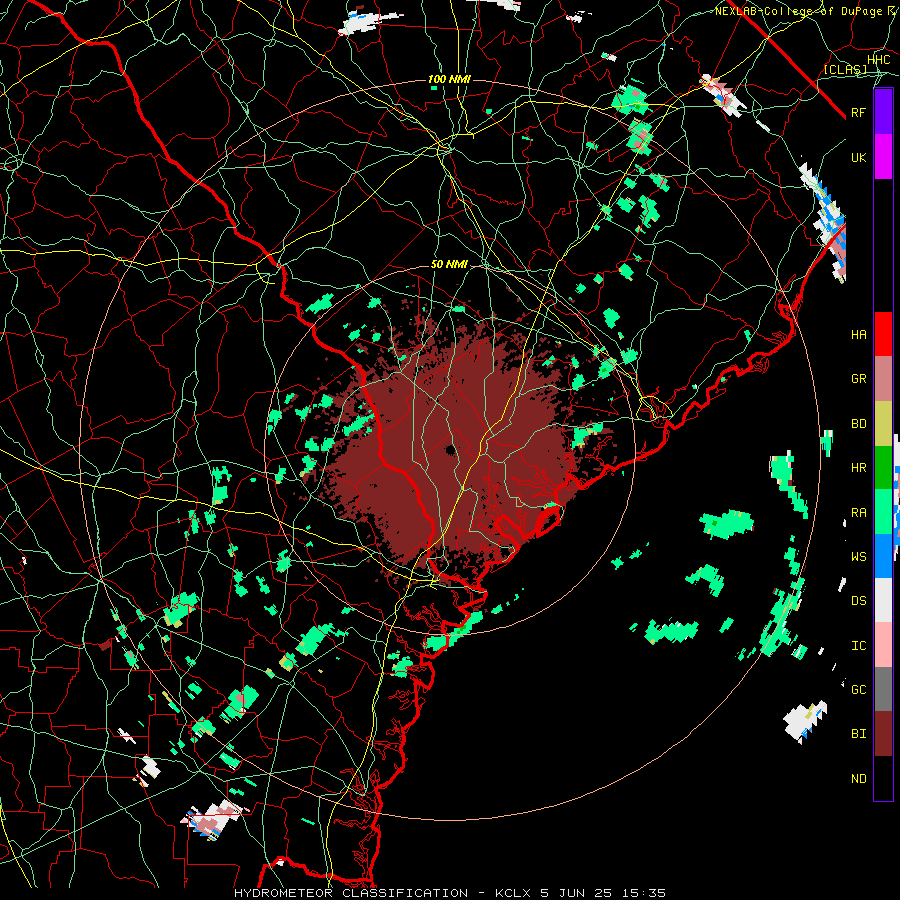Click the white DS legend color swatch
This screenshot has width=900, height=900.
[883, 600]
